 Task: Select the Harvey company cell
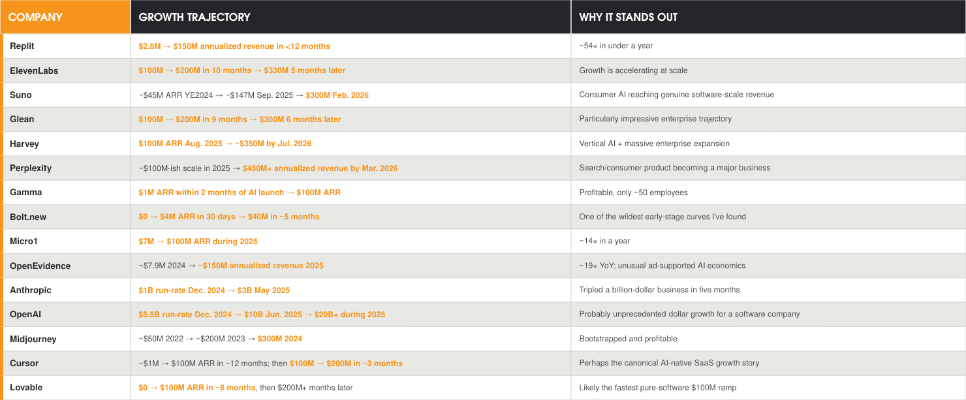pyautogui.click(x=65, y=144)
